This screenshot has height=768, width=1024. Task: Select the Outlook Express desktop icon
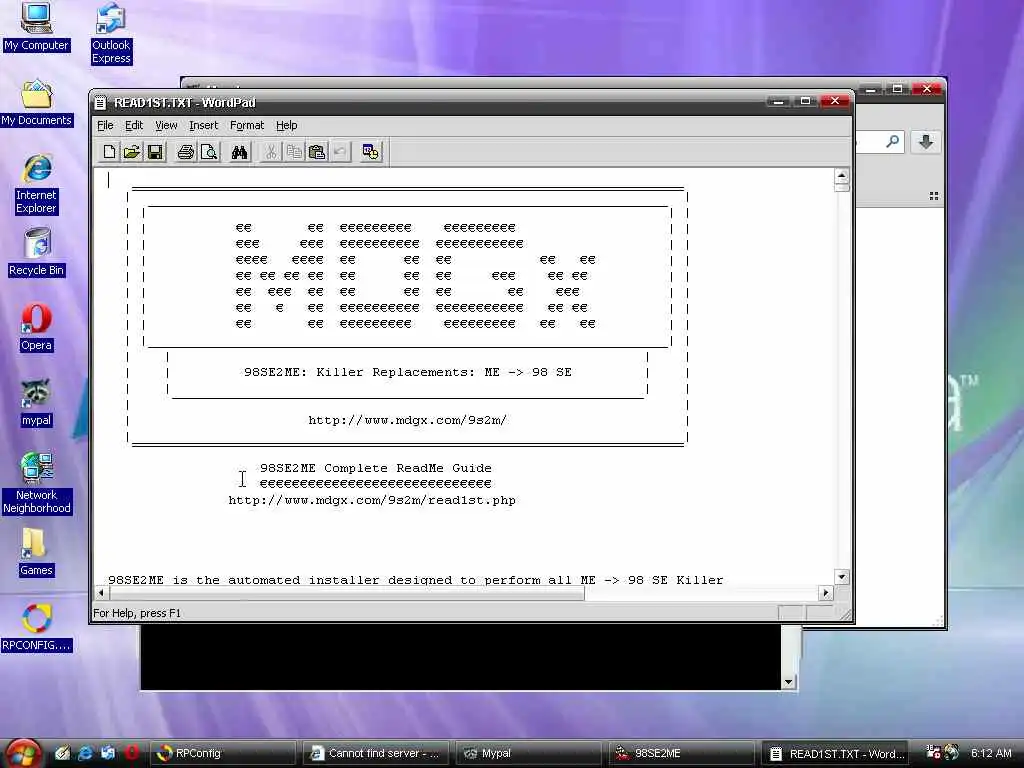point(111,34)
